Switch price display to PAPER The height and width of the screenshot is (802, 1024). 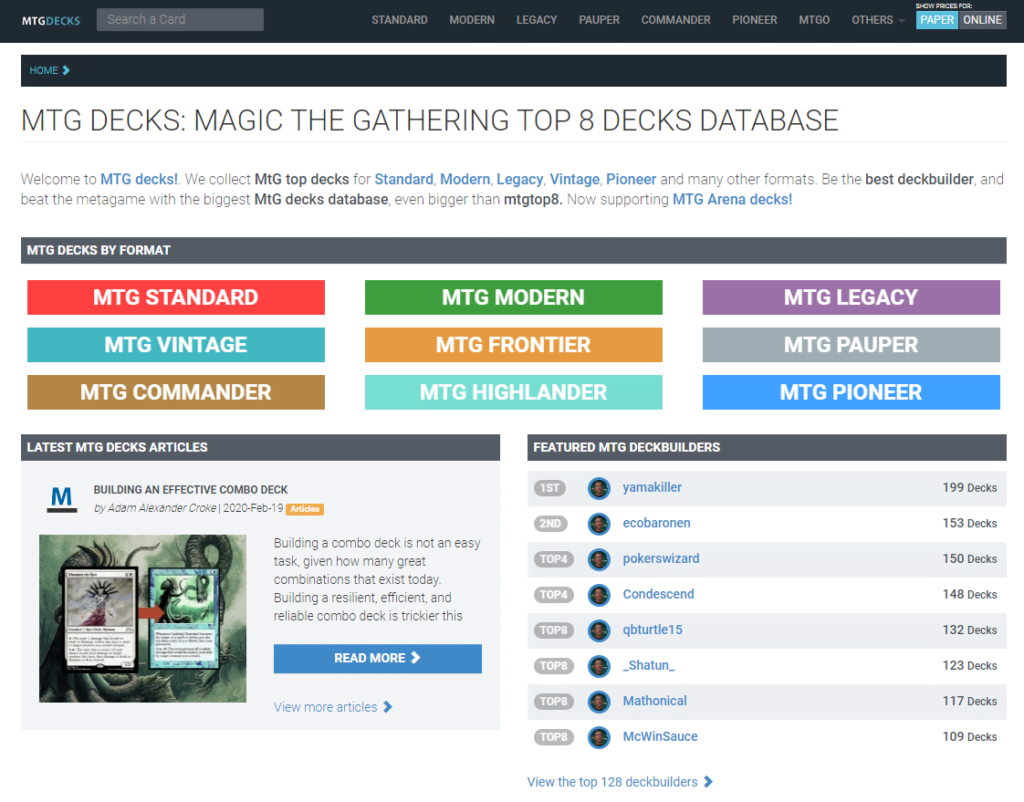point(937,20)
